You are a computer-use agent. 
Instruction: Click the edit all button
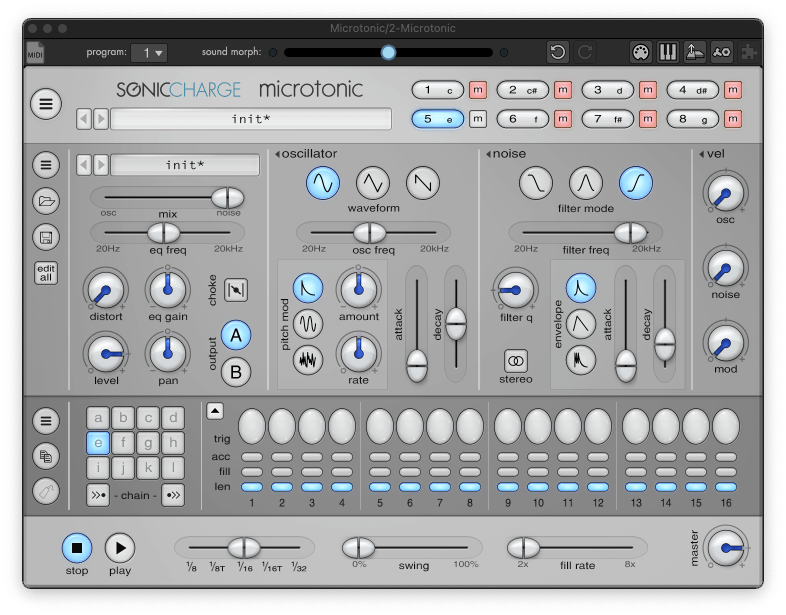click(46, 273)
